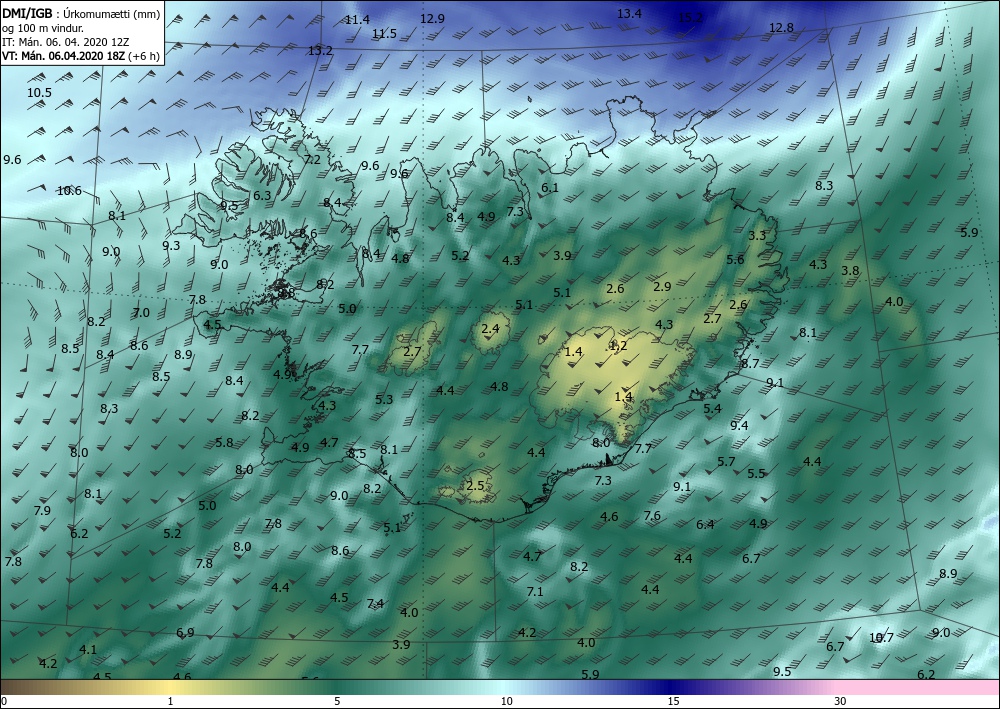Click the "1" label on the color scale
1000x709 pixels.
170,702
